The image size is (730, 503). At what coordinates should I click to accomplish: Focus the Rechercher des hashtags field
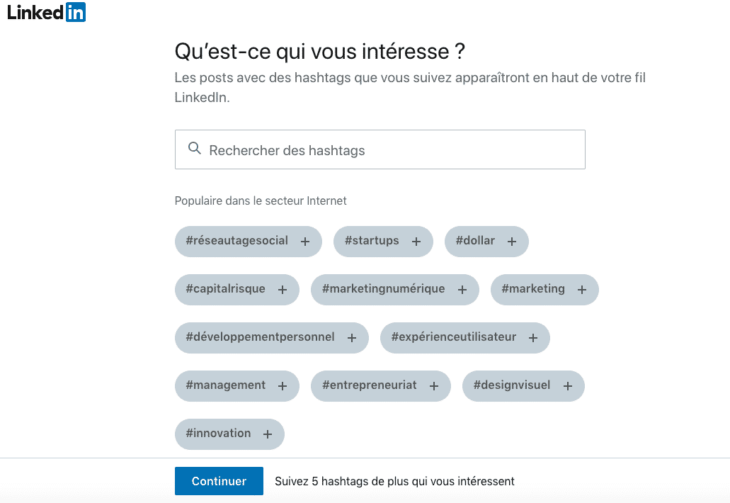[x=390, y=150]
